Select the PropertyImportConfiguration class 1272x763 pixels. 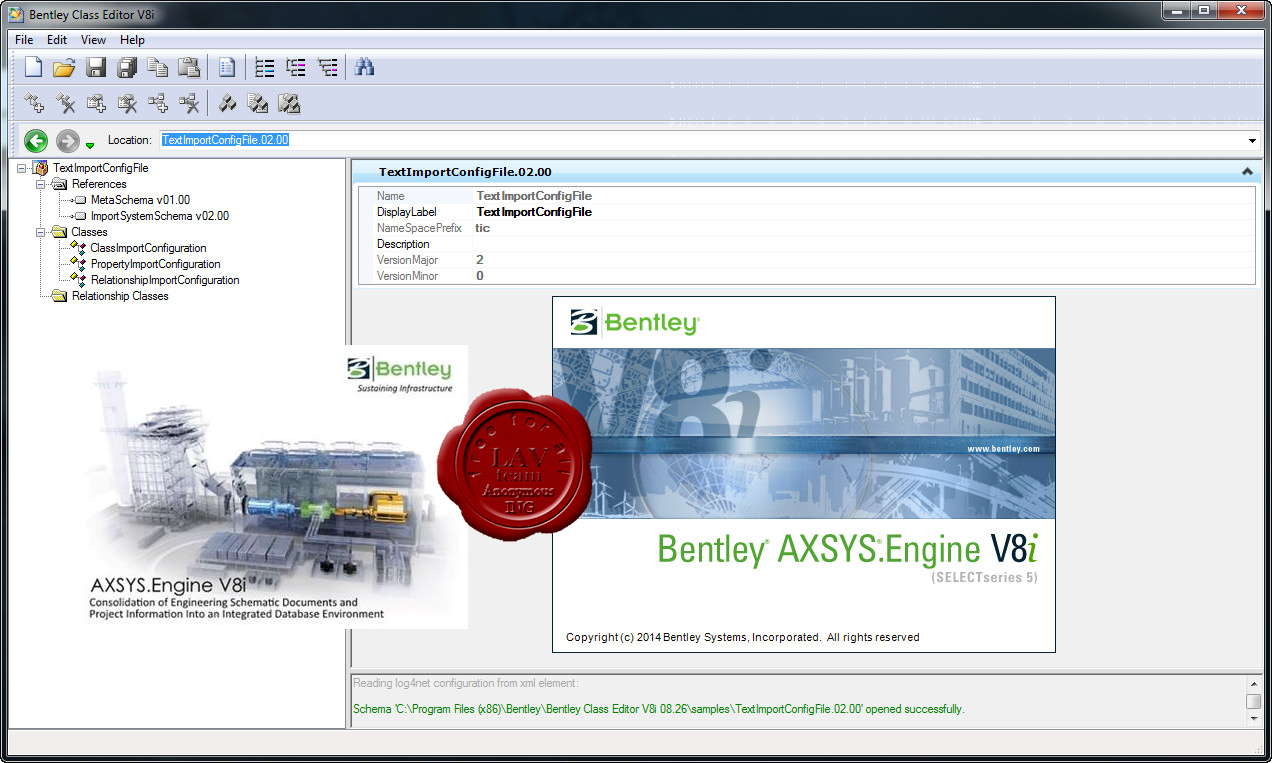click(155, 264)
